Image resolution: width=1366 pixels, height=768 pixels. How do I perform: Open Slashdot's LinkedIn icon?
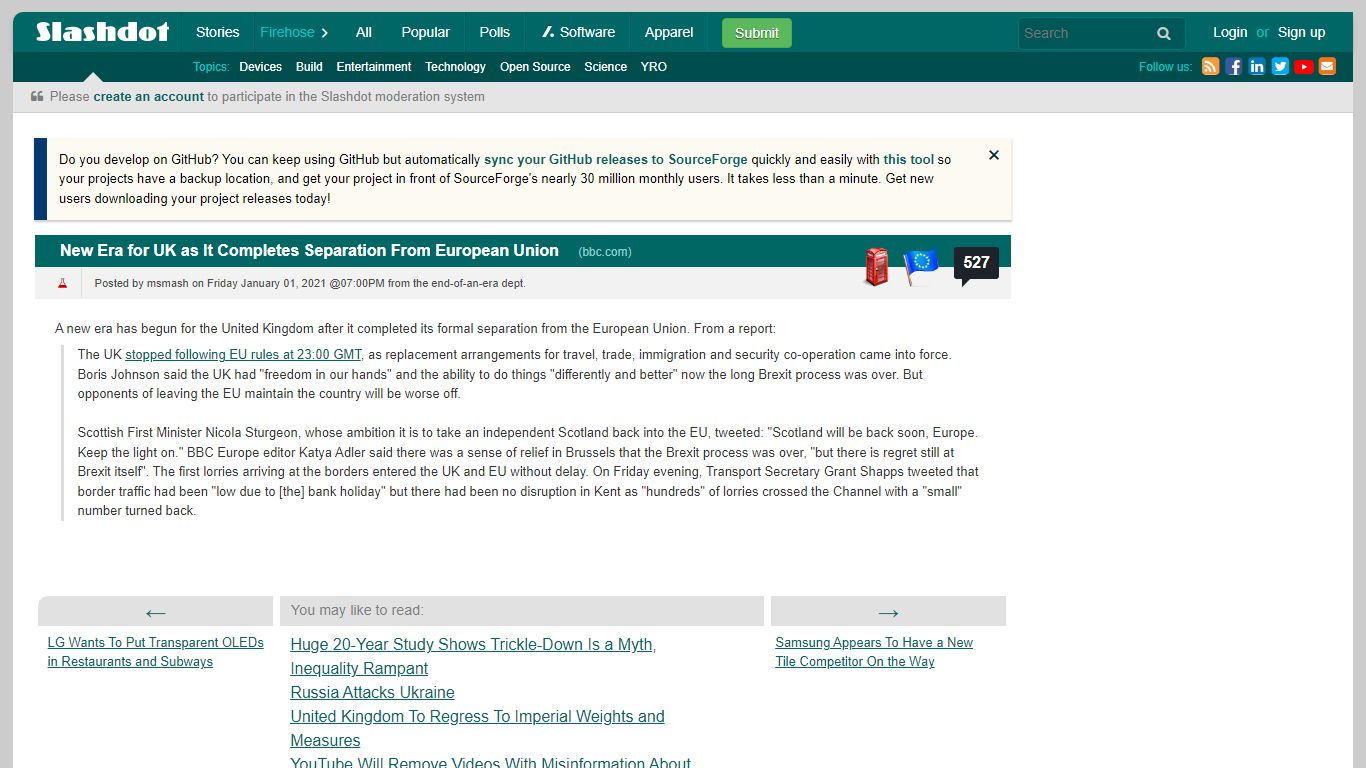point(1257,67)
